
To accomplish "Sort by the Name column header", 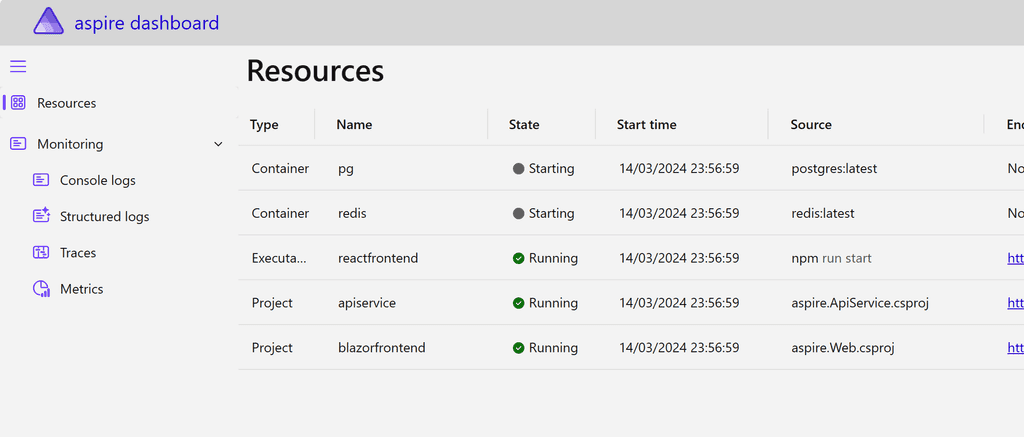I will (354, 125).
